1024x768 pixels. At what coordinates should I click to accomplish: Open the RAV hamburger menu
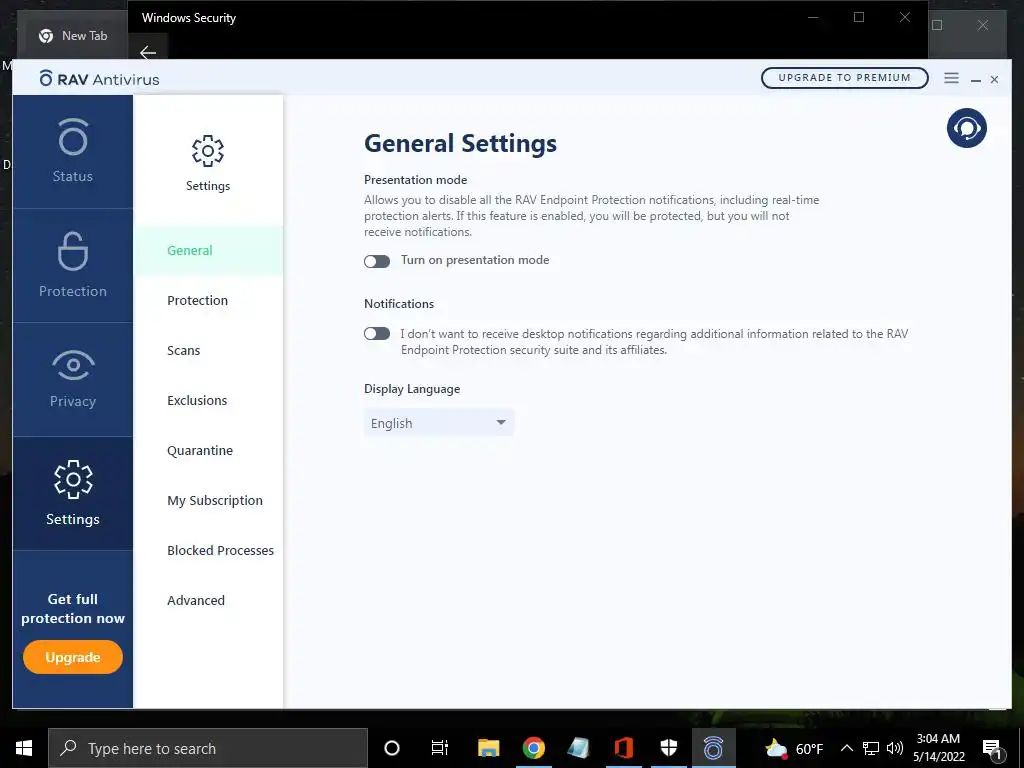[951, 78]
